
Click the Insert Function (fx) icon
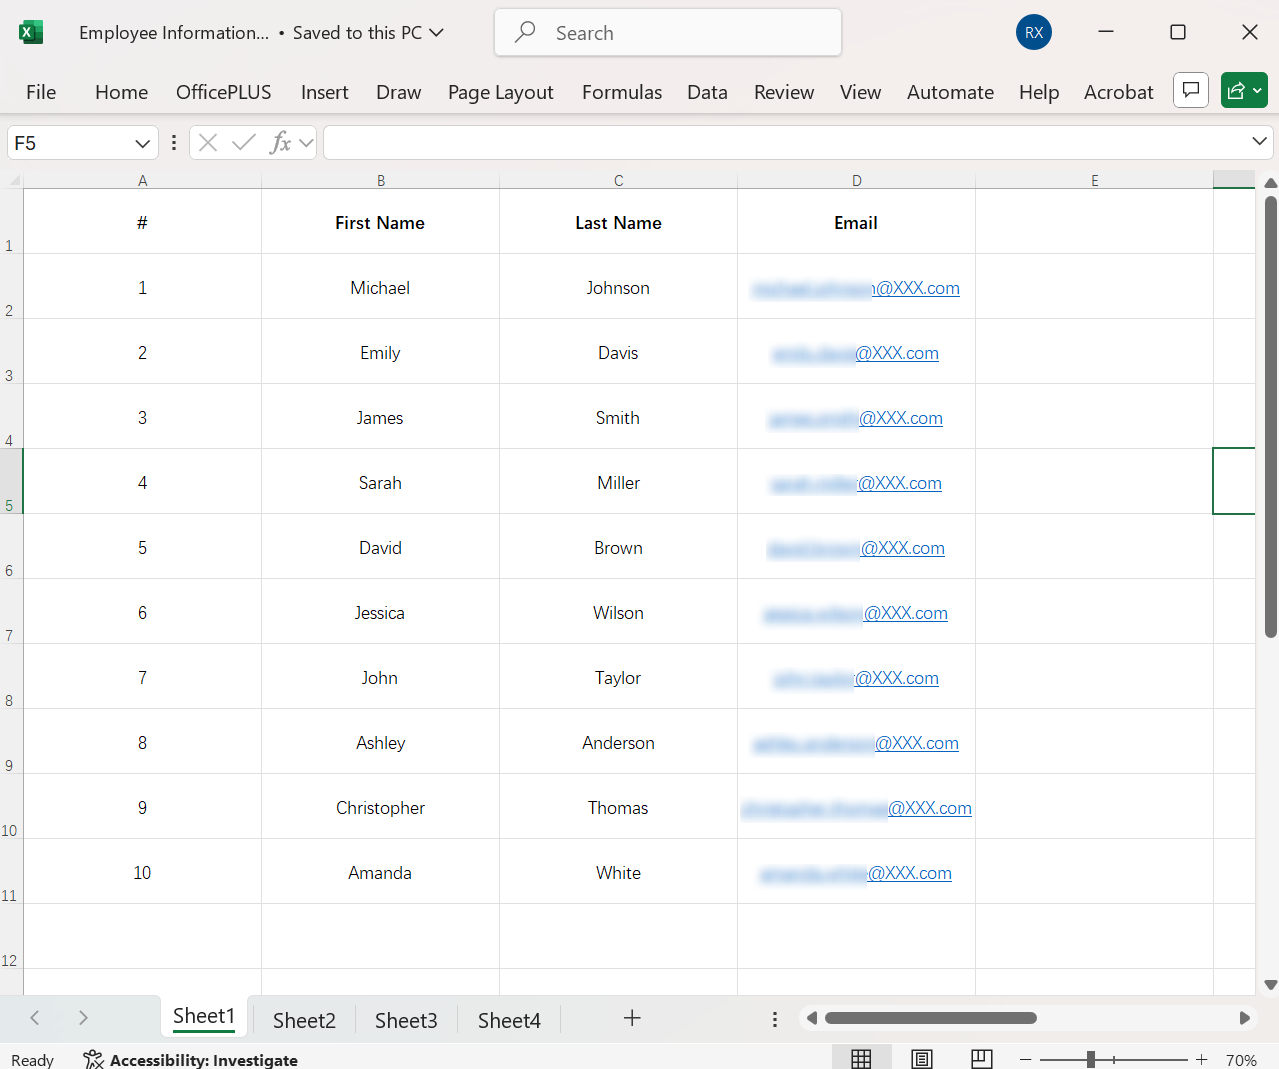(284, 142)
